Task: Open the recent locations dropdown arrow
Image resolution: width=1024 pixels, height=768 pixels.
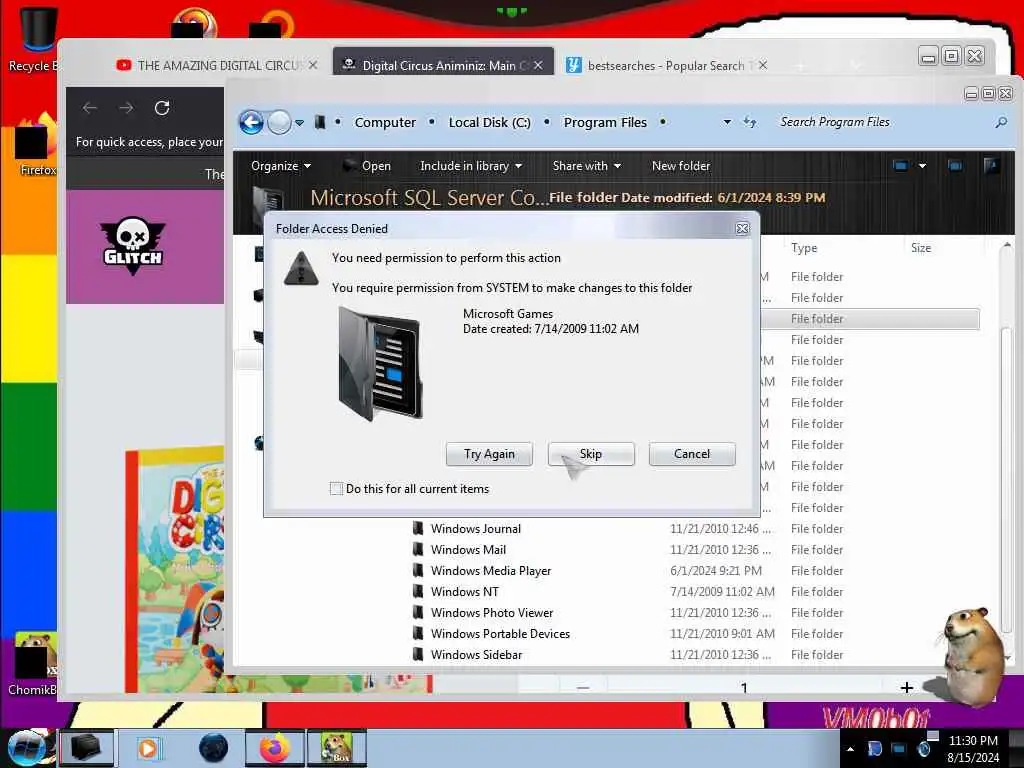Action: (299, 123)
